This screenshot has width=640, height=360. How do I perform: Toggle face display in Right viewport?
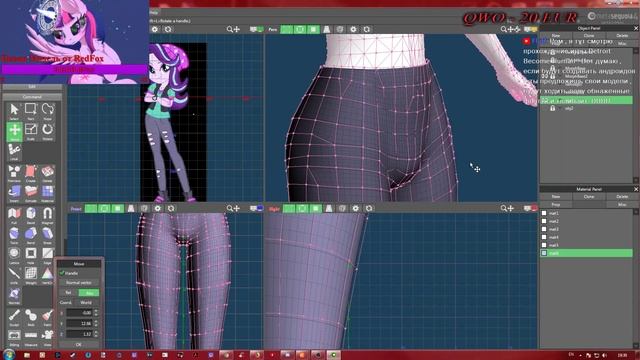(316, 209)
